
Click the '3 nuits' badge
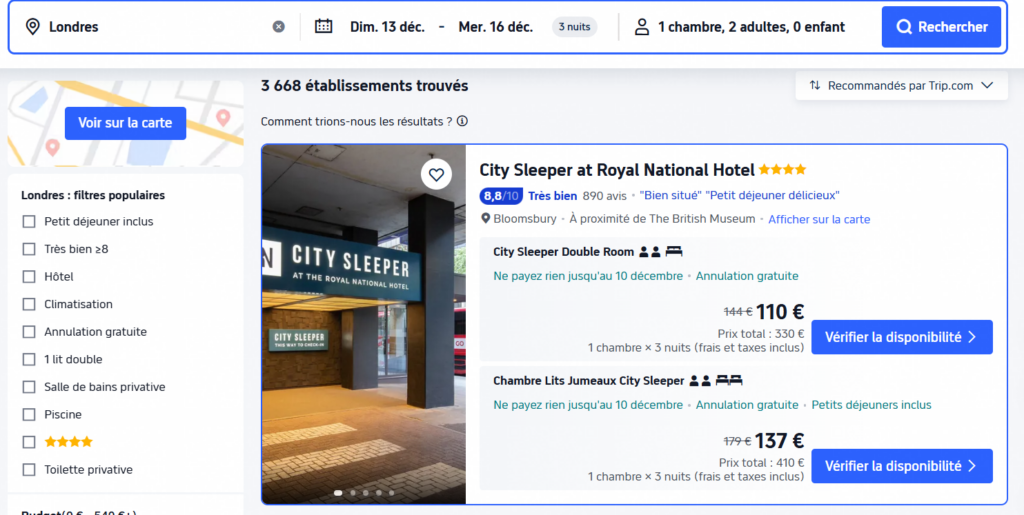point(575,27)
